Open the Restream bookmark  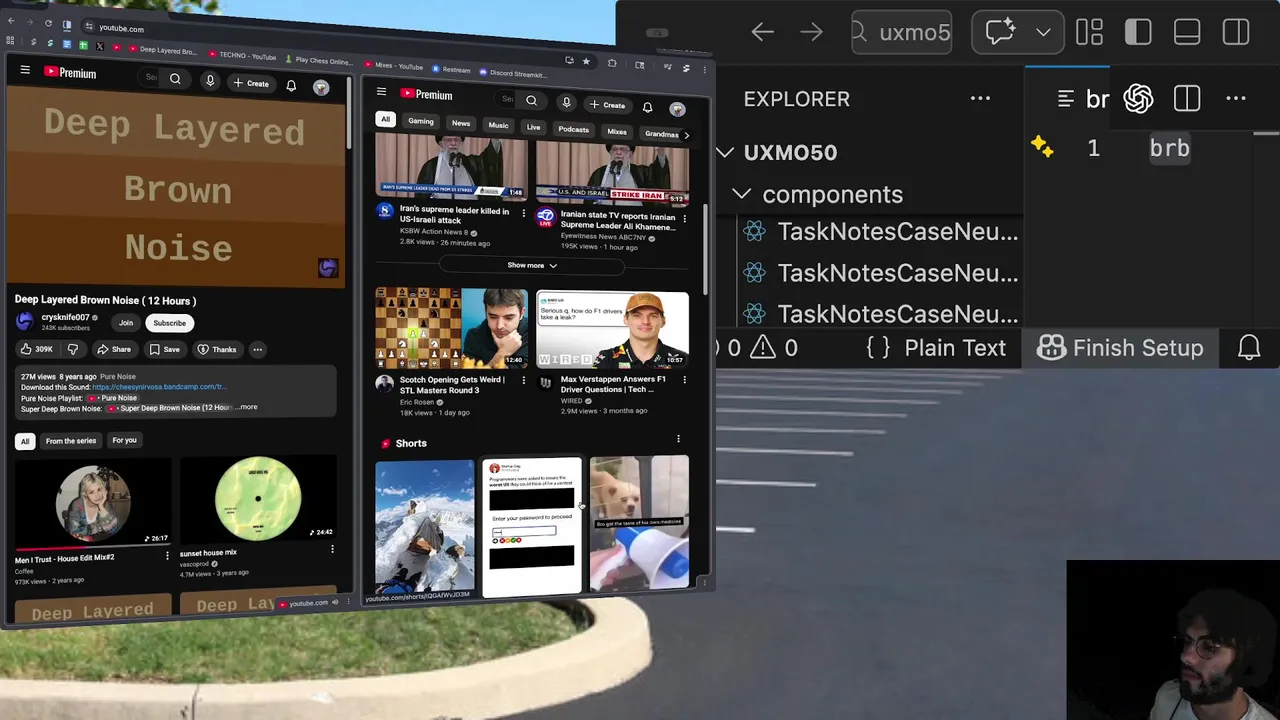tap(451, 70)
